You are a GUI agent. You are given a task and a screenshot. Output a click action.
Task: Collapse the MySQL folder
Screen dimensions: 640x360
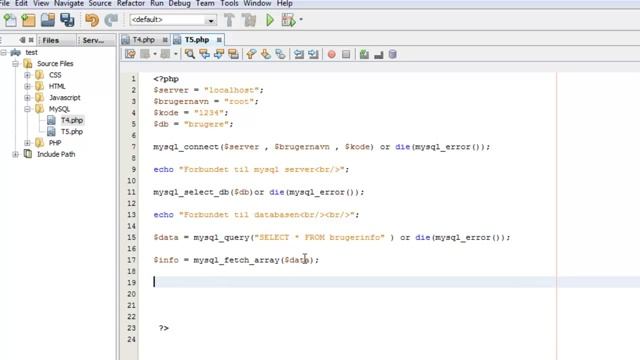click(x=27, y=109)
